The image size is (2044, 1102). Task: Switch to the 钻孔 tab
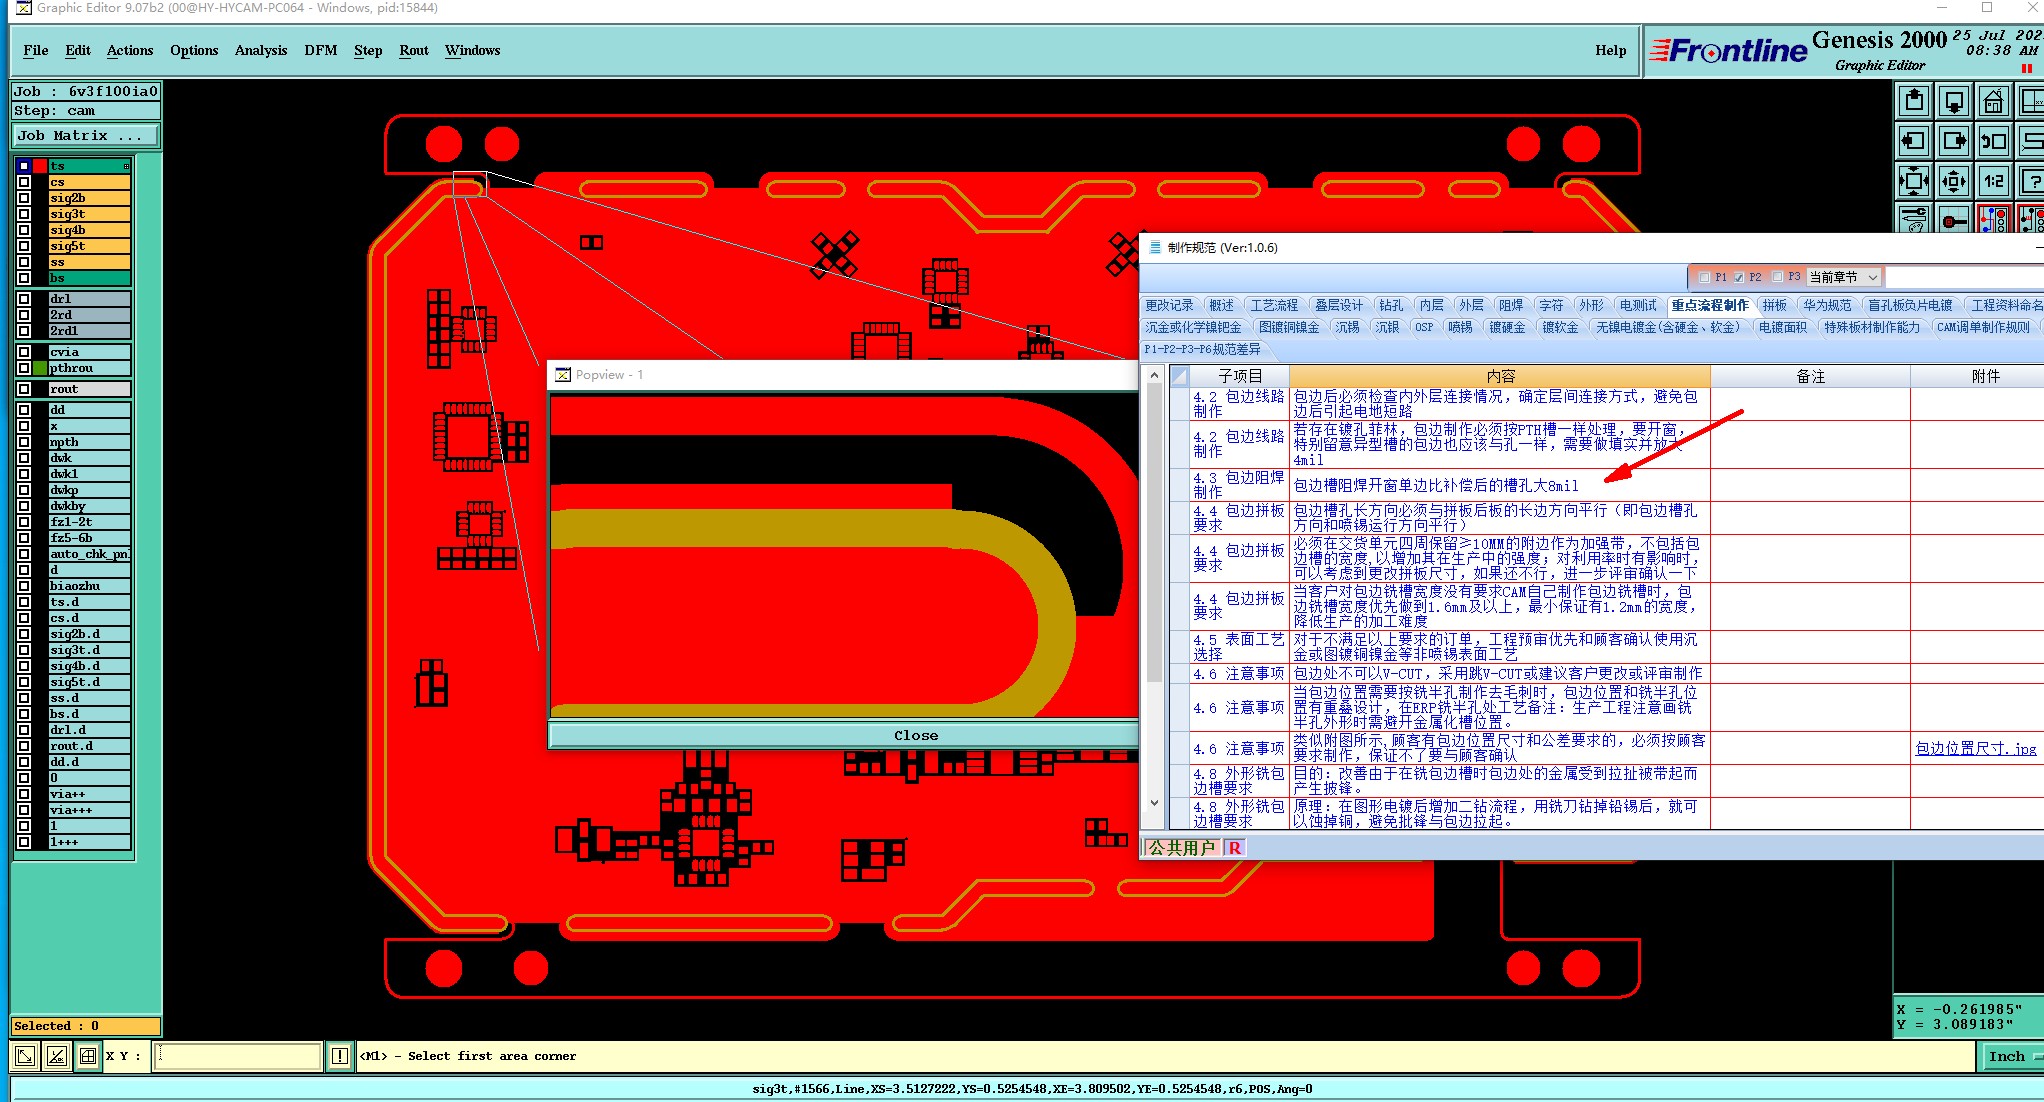click(x=1390, y=305)
